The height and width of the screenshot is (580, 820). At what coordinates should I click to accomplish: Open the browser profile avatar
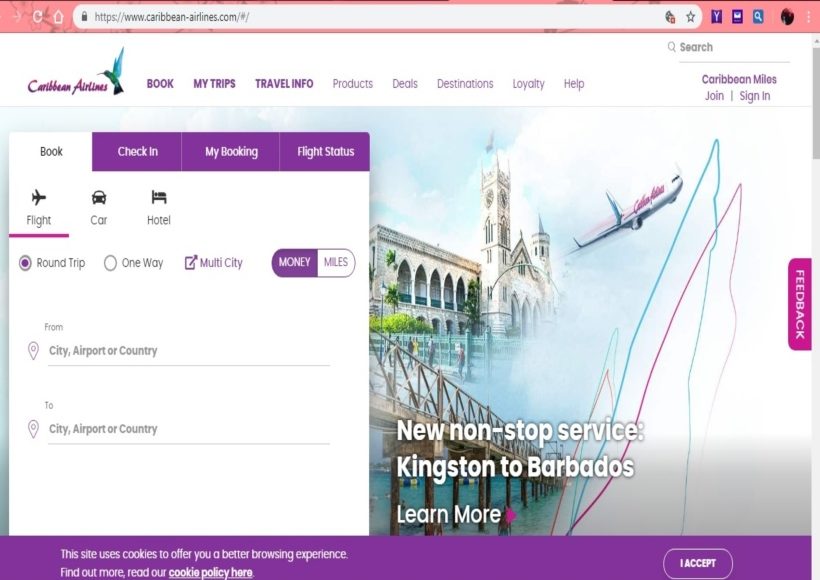pyautogui.click(x=787, y=17)
